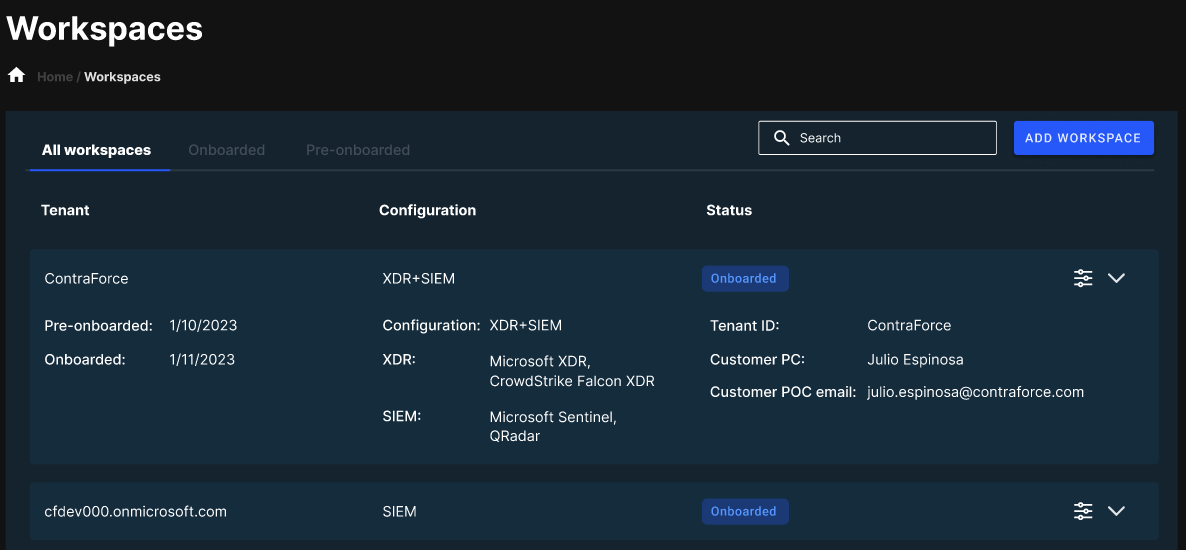Image resolution: width=1186 pixels, height=550 pixels.
Task: Open settings sliders icon for cfdev000.onmicrosoft.com row
Action: [1083, 511]
